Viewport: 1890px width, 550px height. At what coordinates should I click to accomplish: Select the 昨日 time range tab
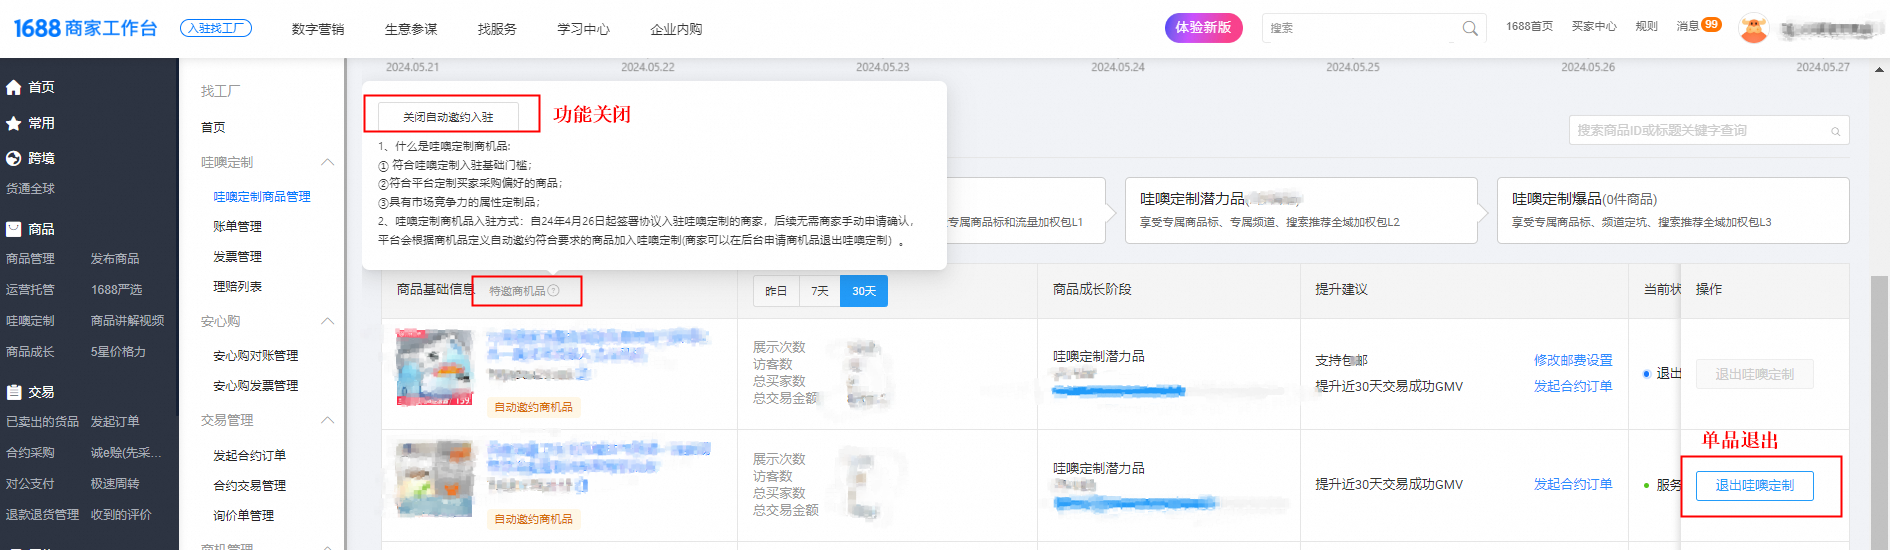776,291
